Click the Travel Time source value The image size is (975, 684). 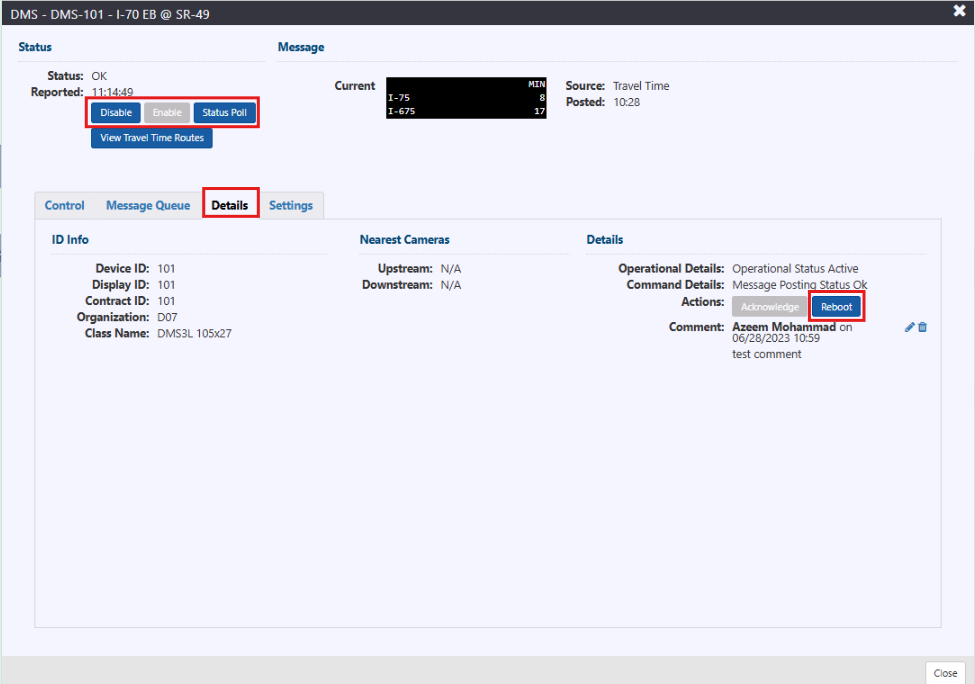click(x=641, y=86)
